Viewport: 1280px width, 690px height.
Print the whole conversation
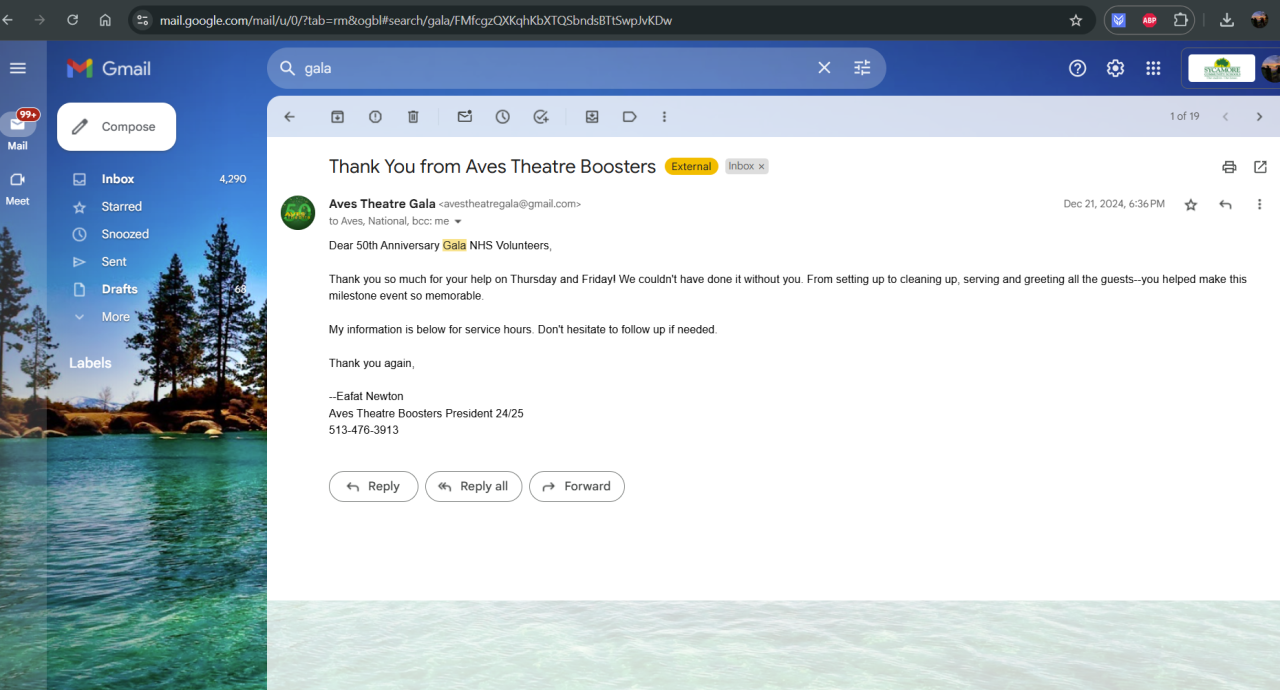(1229, 167)
